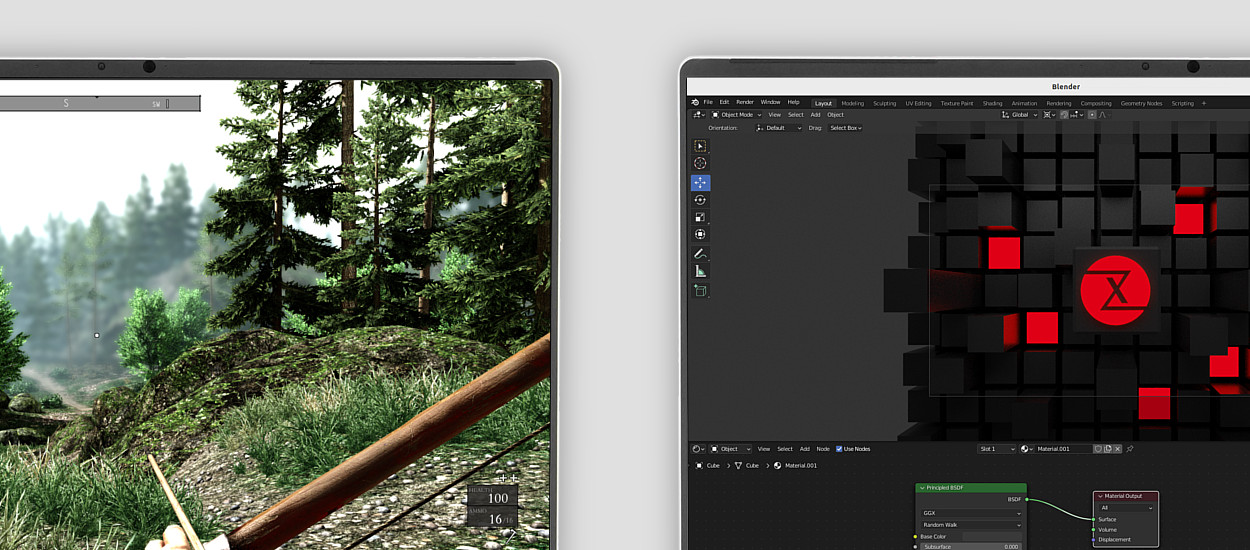Toggle fake user shield for Material.001
This screenshot has width=1250, height=550.
1098,449
